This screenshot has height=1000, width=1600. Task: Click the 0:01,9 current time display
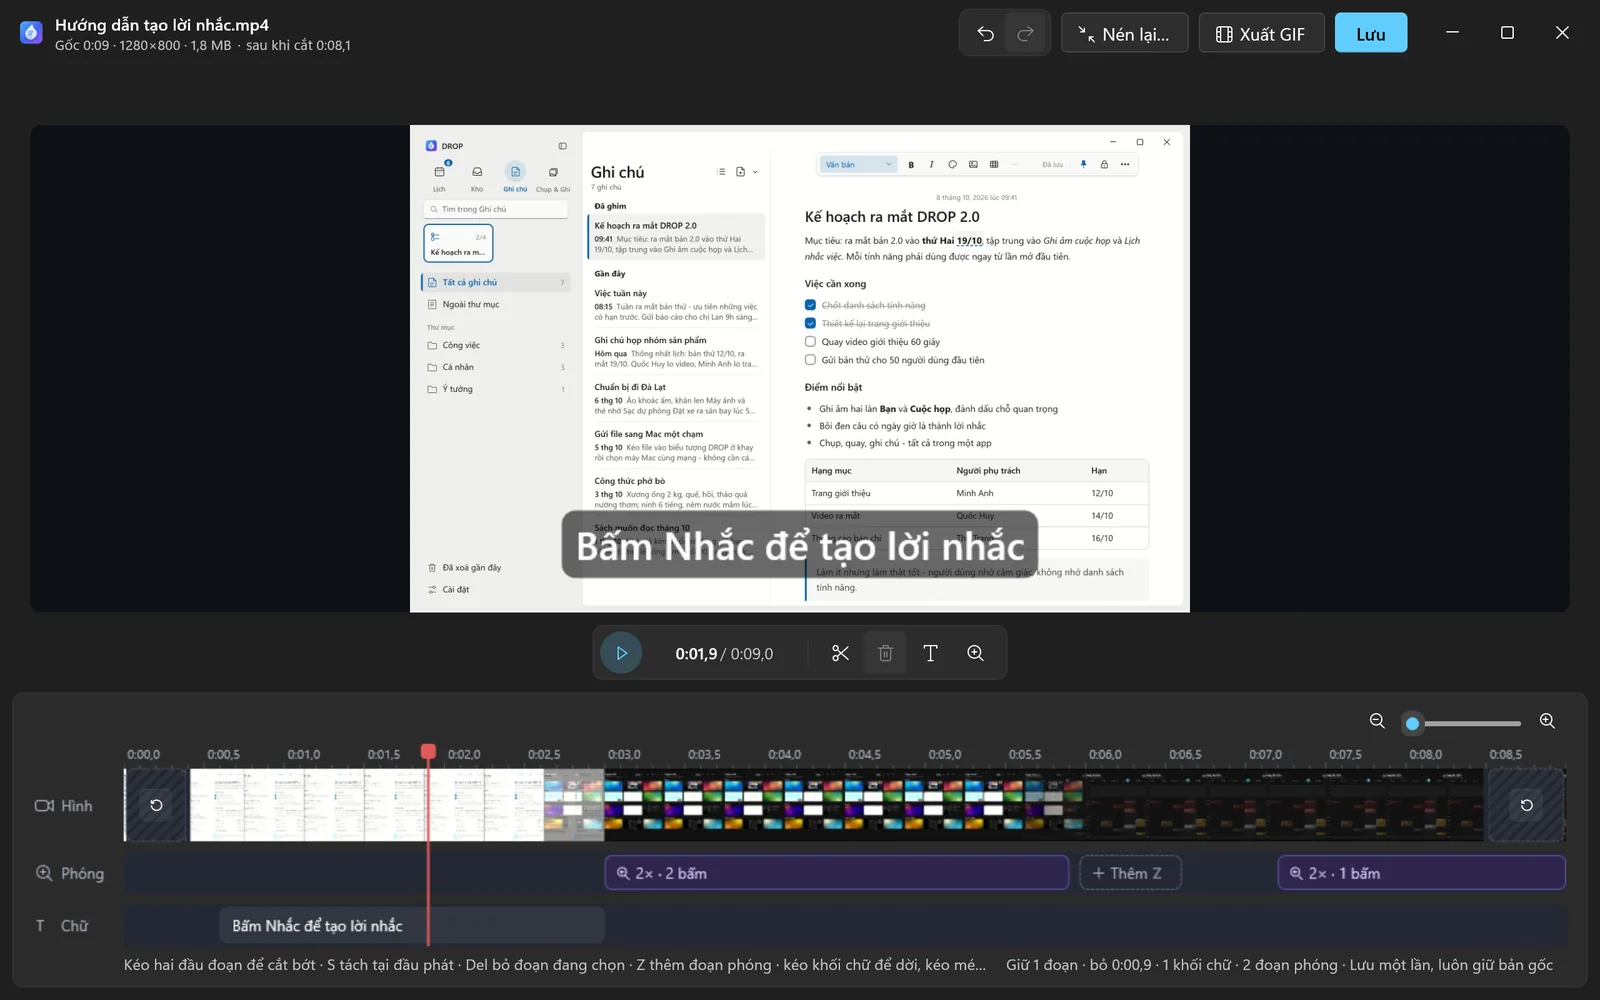696,654
